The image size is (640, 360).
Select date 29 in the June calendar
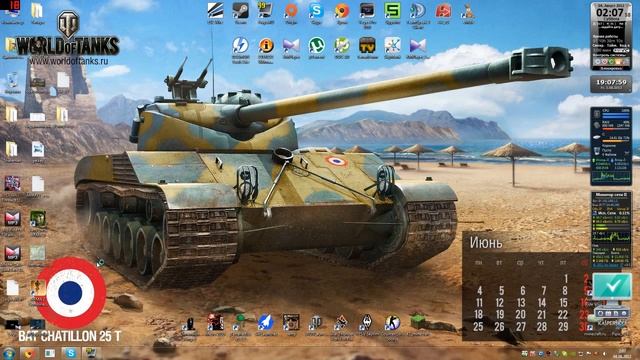click(563, 327)
